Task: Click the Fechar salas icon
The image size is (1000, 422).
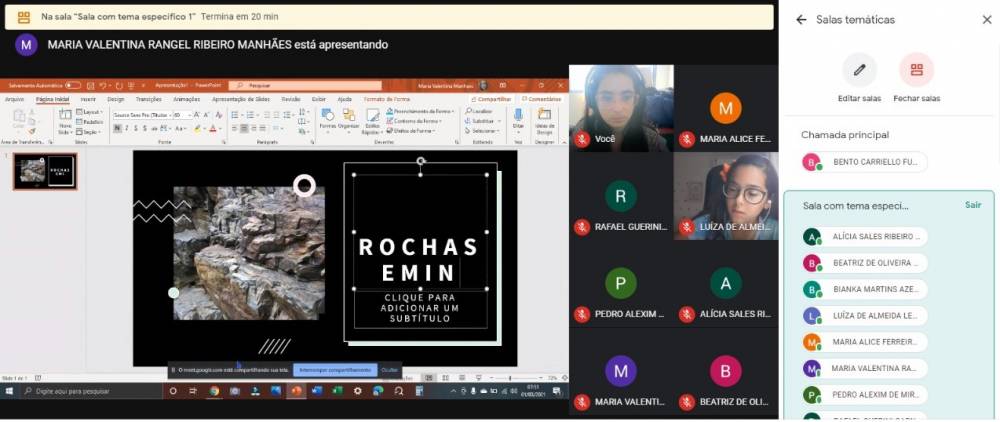Action: tap(916, 70)
